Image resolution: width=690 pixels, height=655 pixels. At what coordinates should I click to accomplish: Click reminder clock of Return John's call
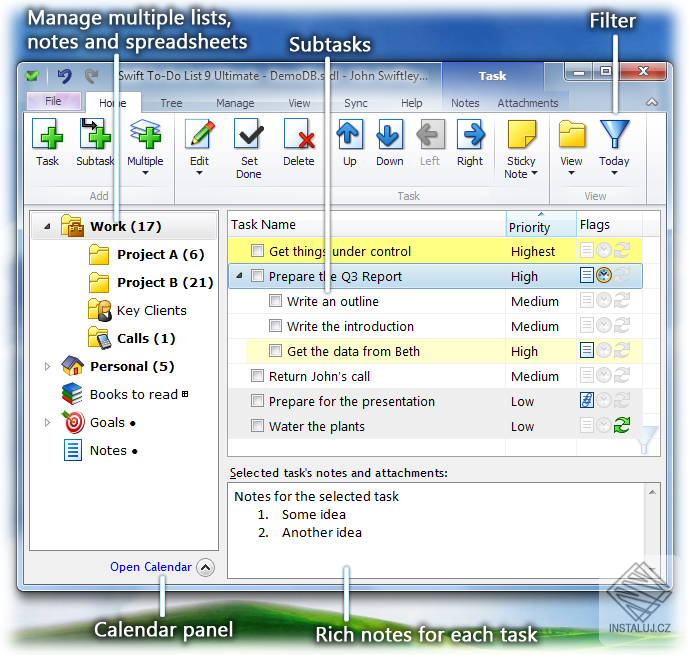point(604,375)
